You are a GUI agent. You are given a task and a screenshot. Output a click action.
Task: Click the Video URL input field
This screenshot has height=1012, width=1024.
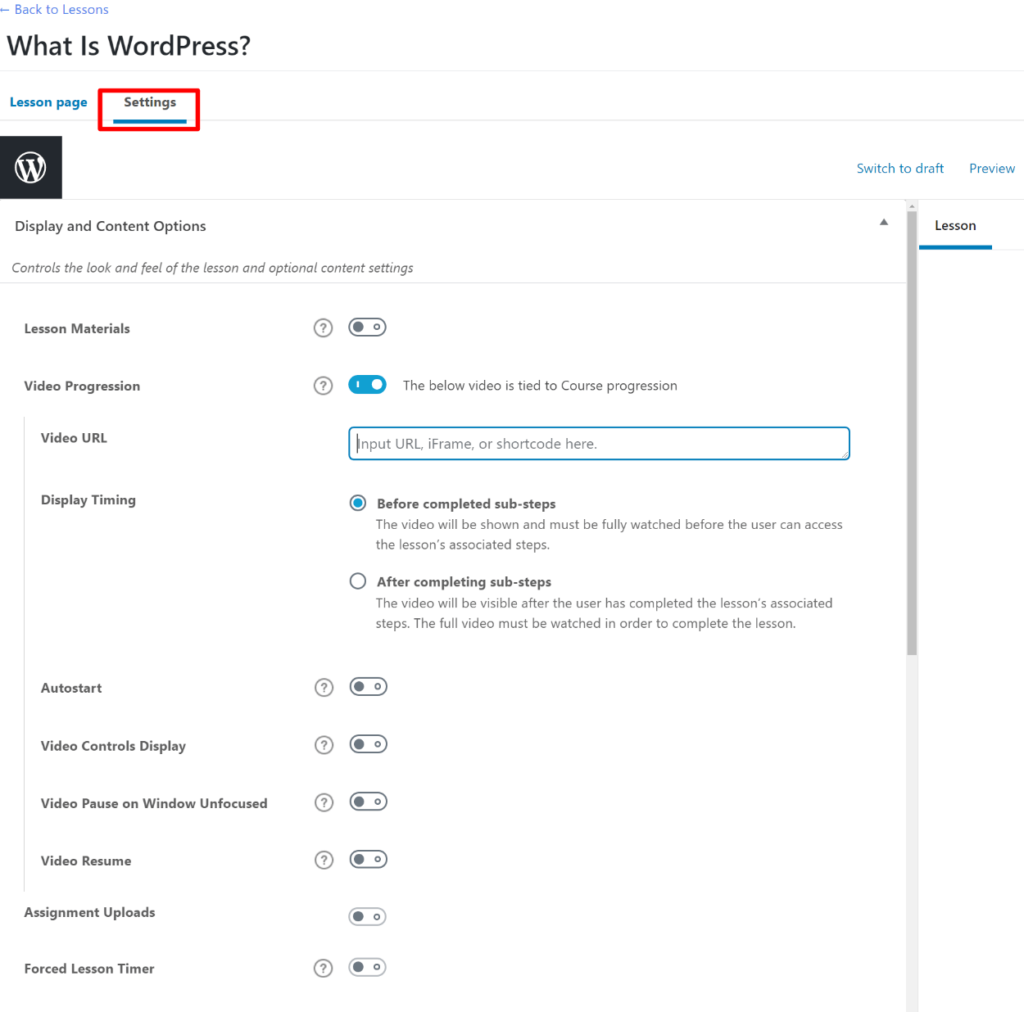[x=598, y=444]
